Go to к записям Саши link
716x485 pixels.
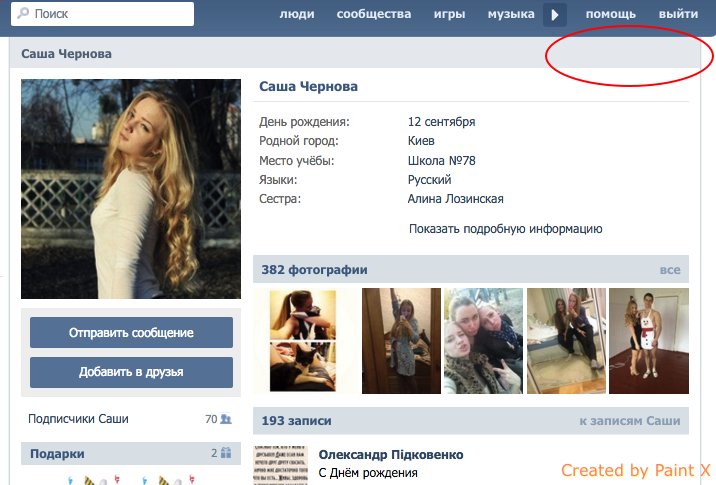pos(630,421)
